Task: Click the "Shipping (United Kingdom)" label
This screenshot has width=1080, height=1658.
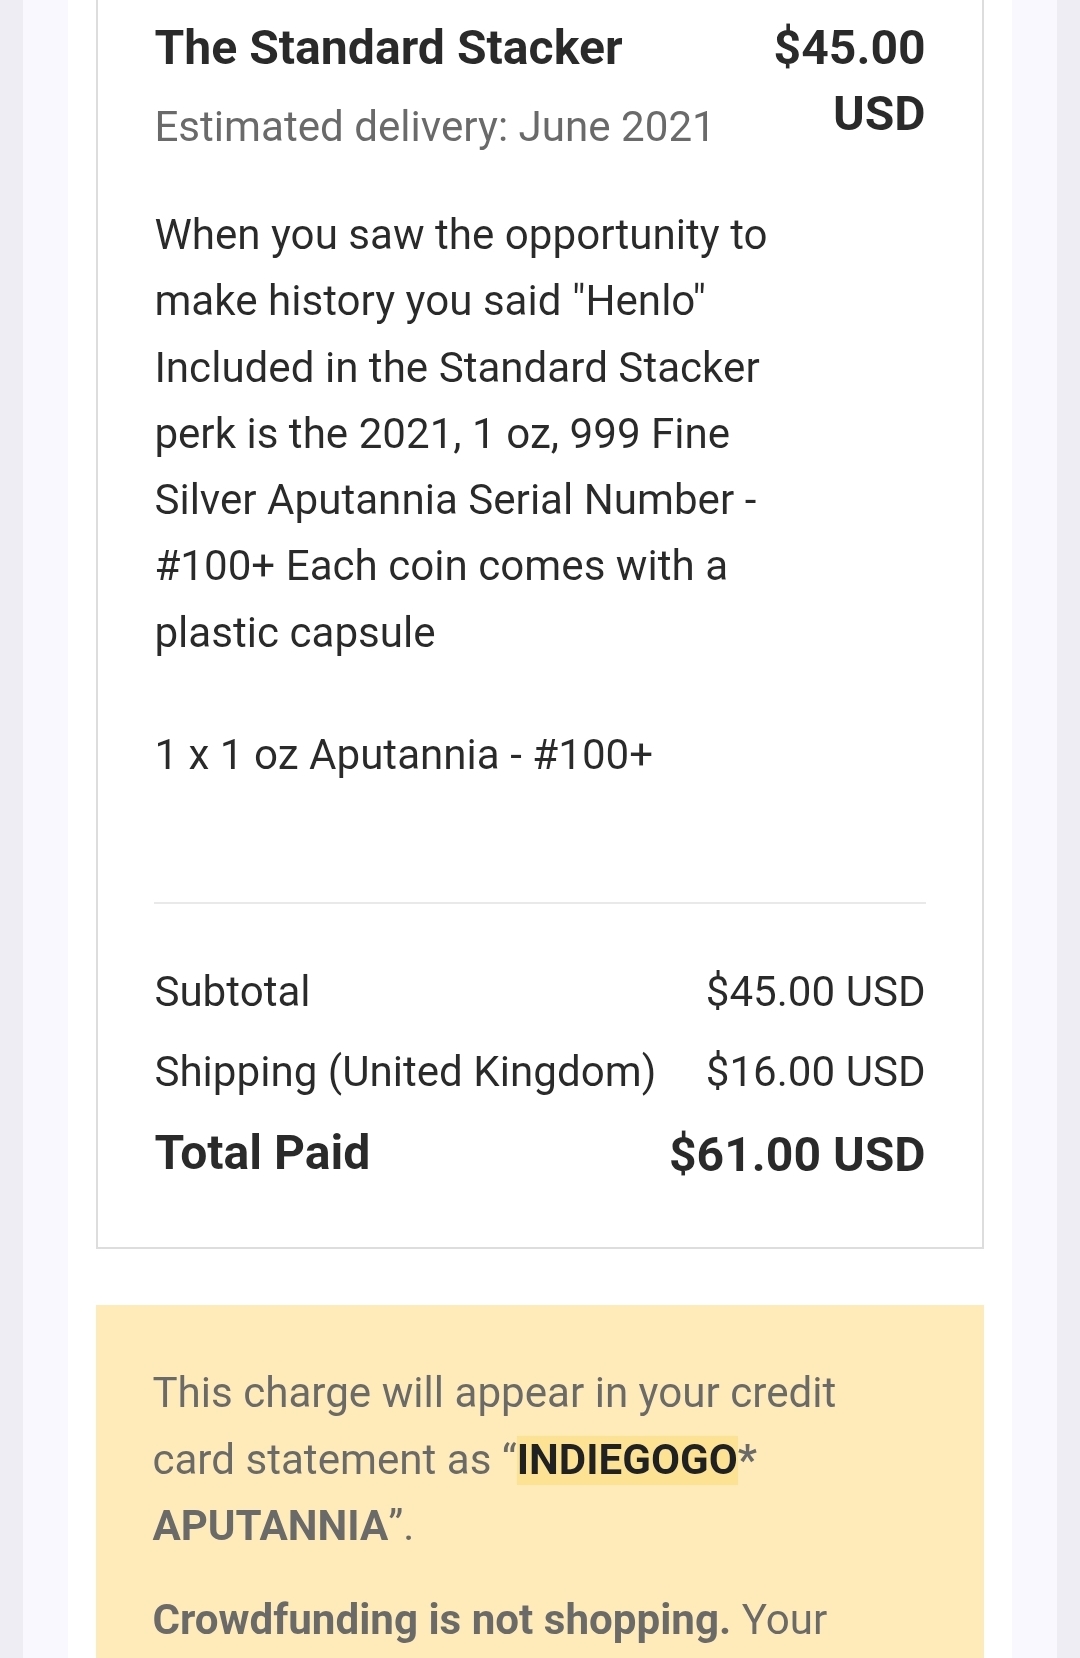Action: [404, 1072]
